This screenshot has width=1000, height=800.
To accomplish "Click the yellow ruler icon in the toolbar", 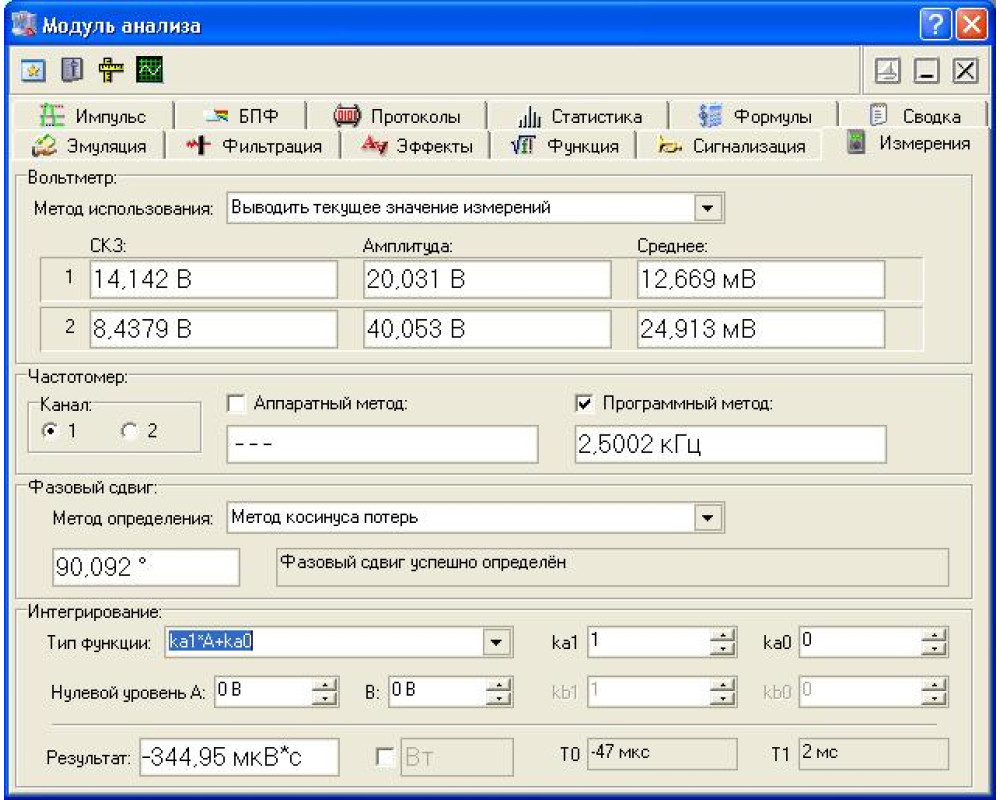I will 111,71.
